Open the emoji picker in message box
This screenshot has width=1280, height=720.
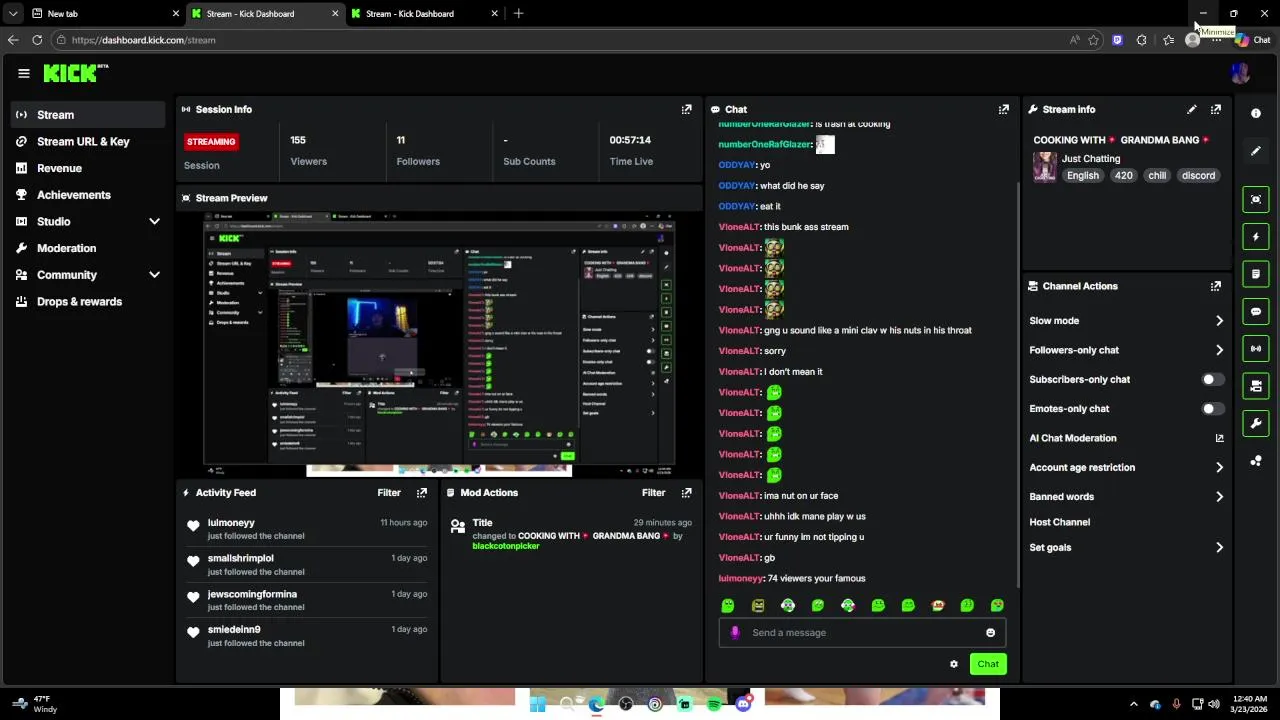(x=990, y=632)
